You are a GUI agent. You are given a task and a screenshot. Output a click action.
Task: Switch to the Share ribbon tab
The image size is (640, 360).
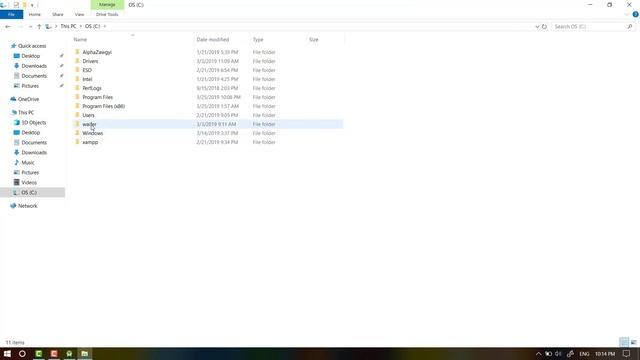click(x=58, y=14)
